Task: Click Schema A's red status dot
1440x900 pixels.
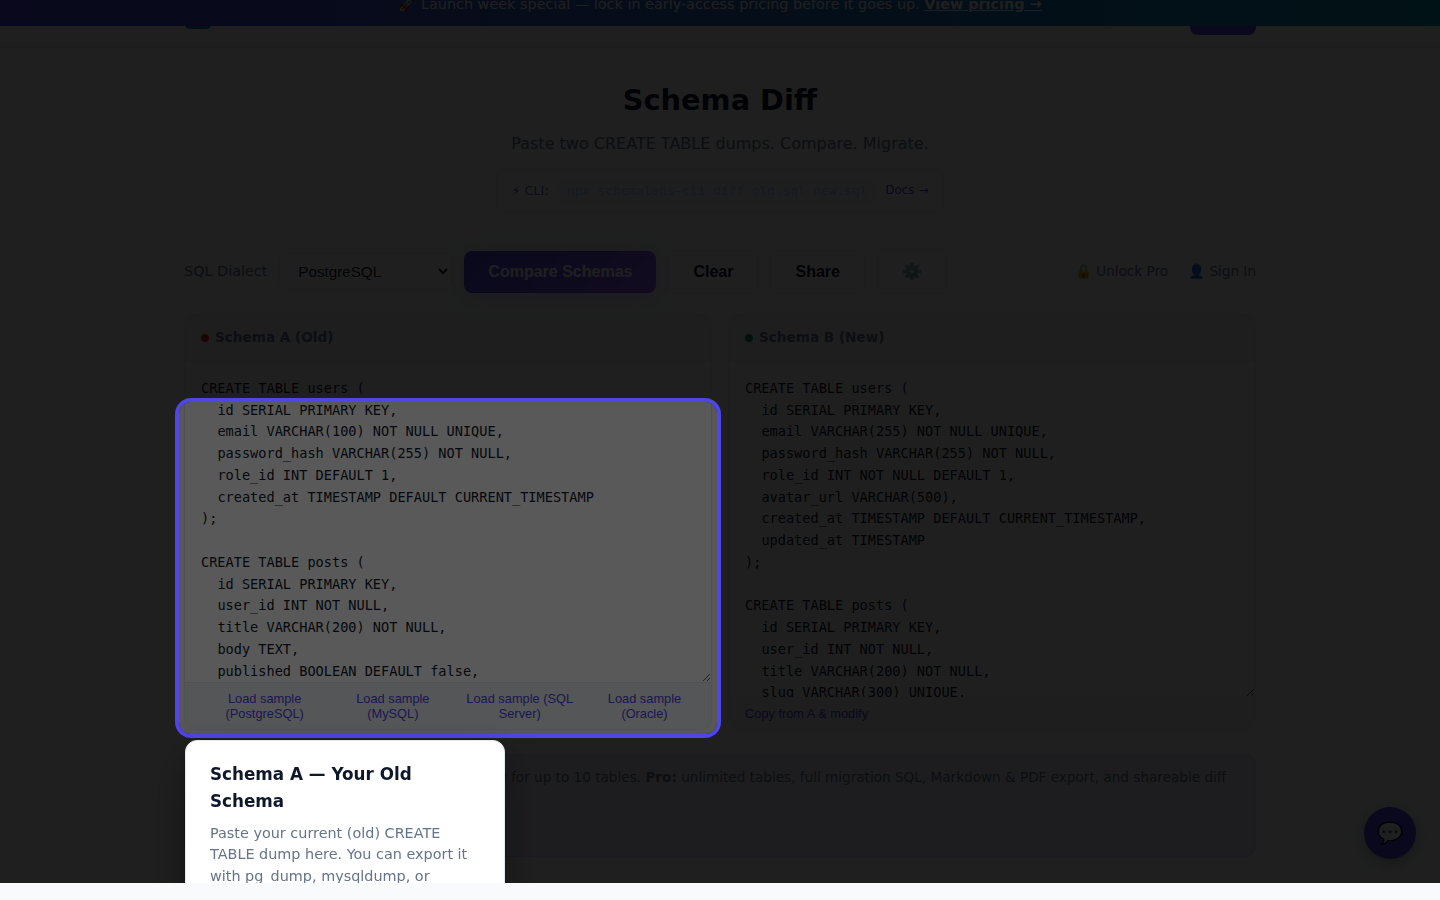Action: 205,337
